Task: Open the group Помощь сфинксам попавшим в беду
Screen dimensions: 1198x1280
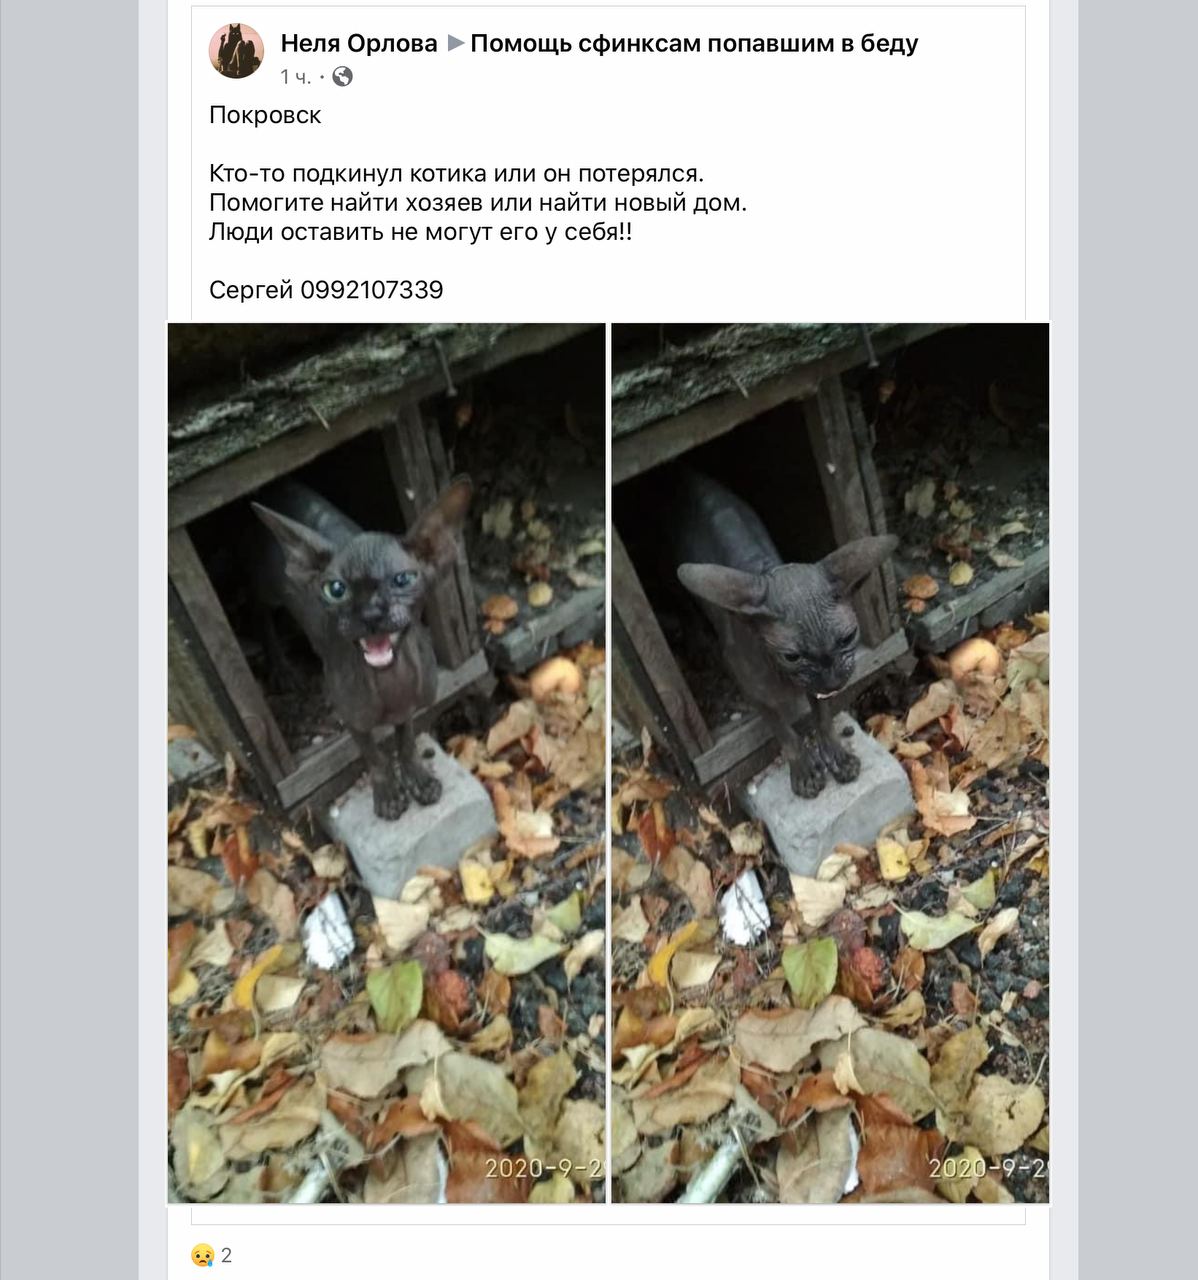Action: 694,43
